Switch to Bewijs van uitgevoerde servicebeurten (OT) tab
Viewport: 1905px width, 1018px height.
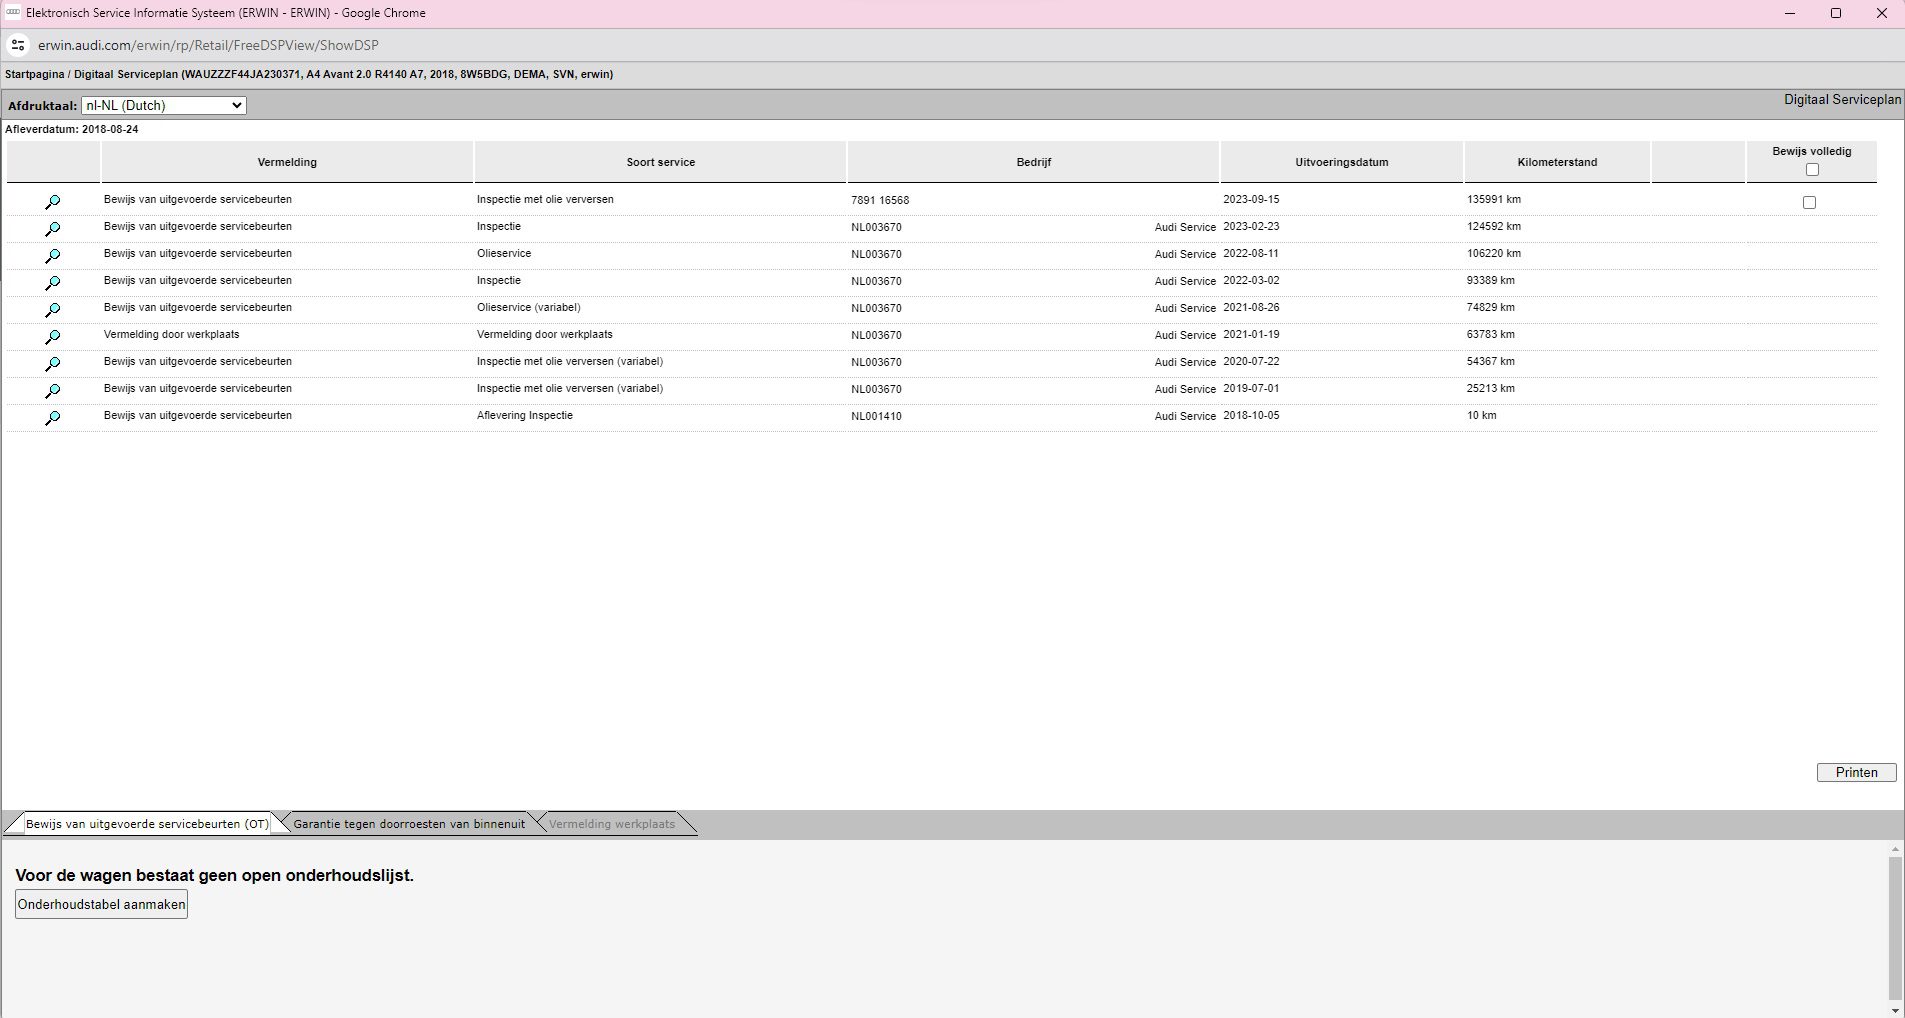[x=147, y=824]
